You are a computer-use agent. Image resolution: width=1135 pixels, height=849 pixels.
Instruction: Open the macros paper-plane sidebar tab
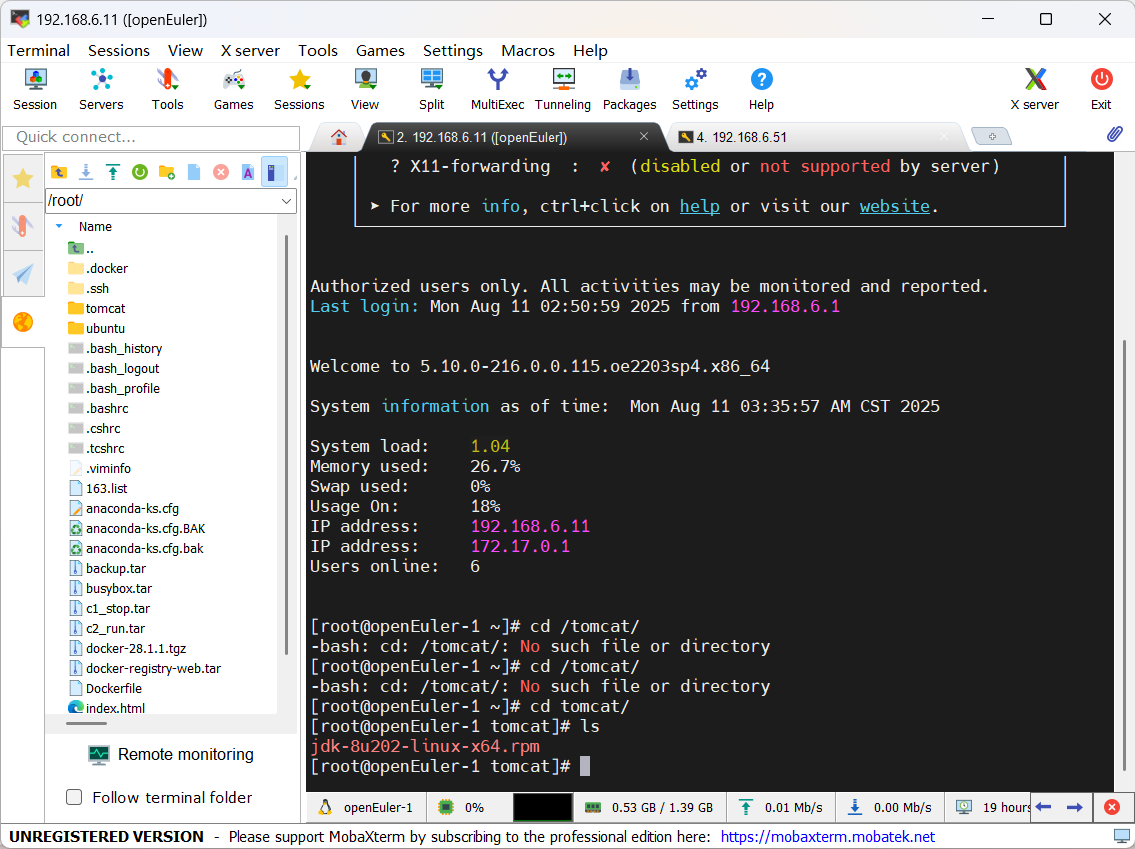(23, 274)
